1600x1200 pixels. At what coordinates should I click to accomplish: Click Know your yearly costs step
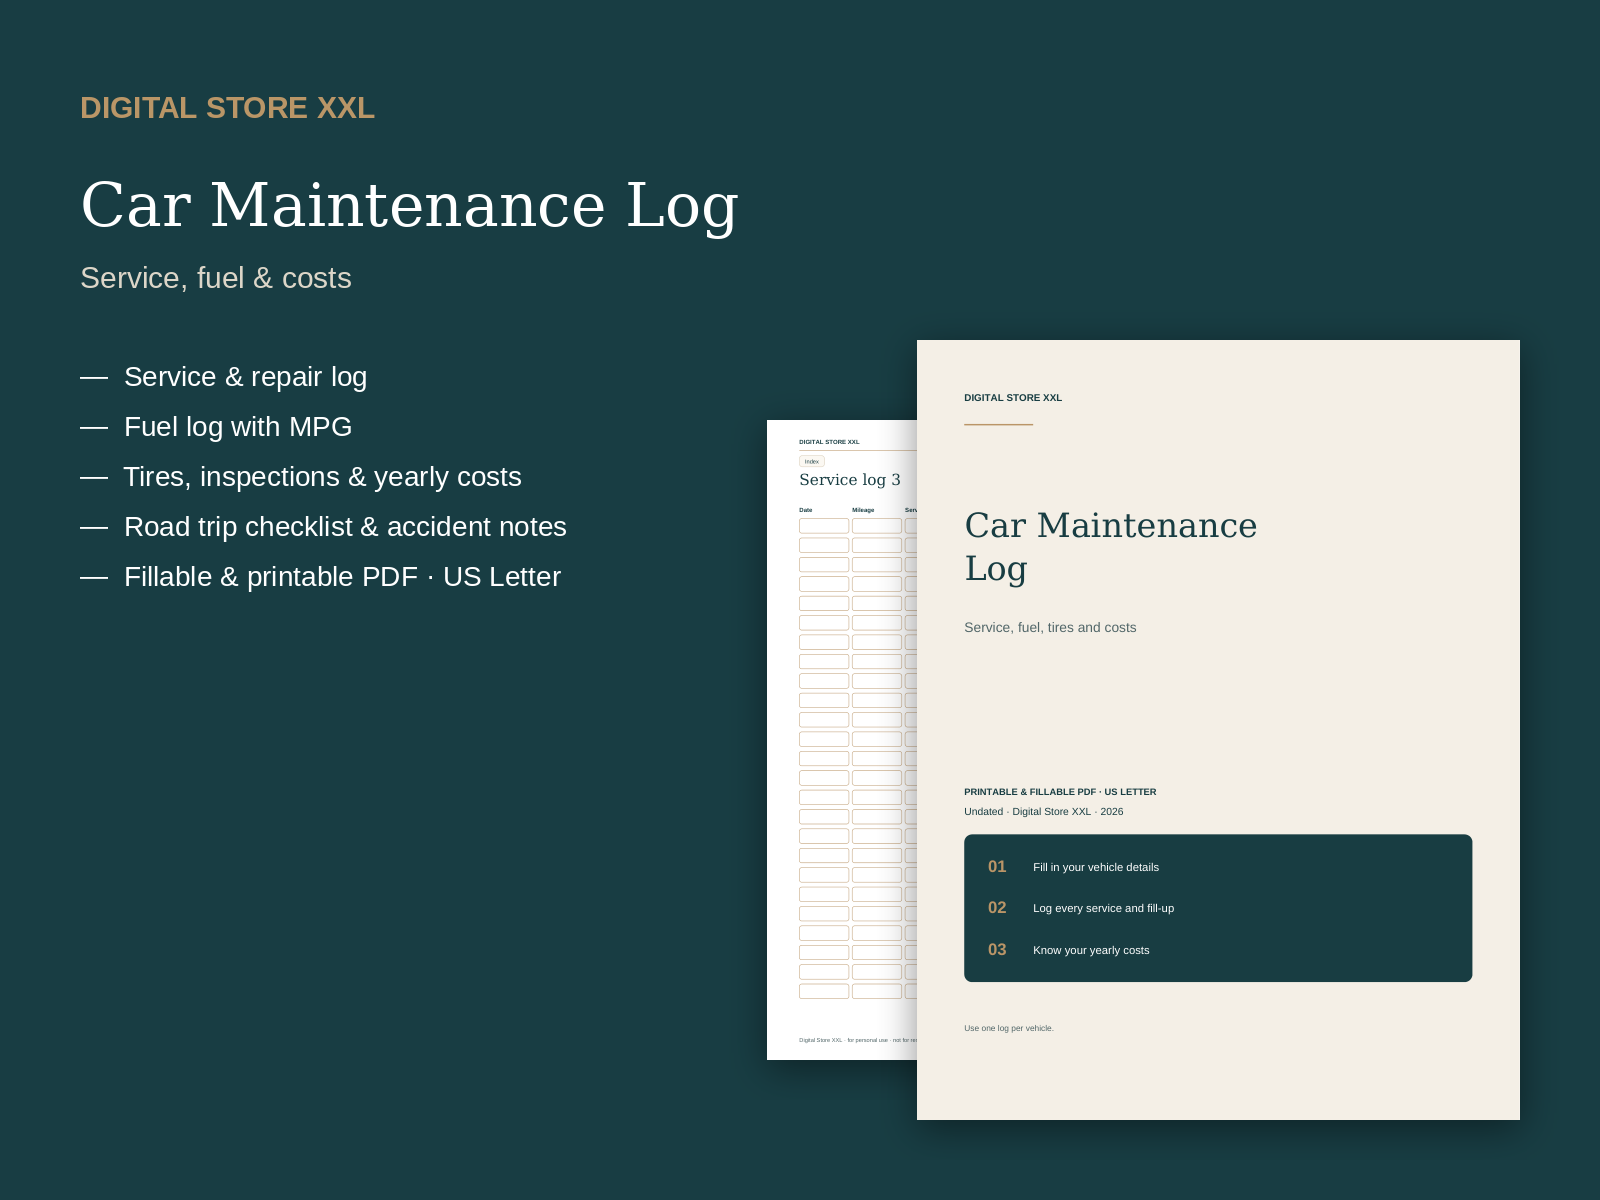point(1091,950)
